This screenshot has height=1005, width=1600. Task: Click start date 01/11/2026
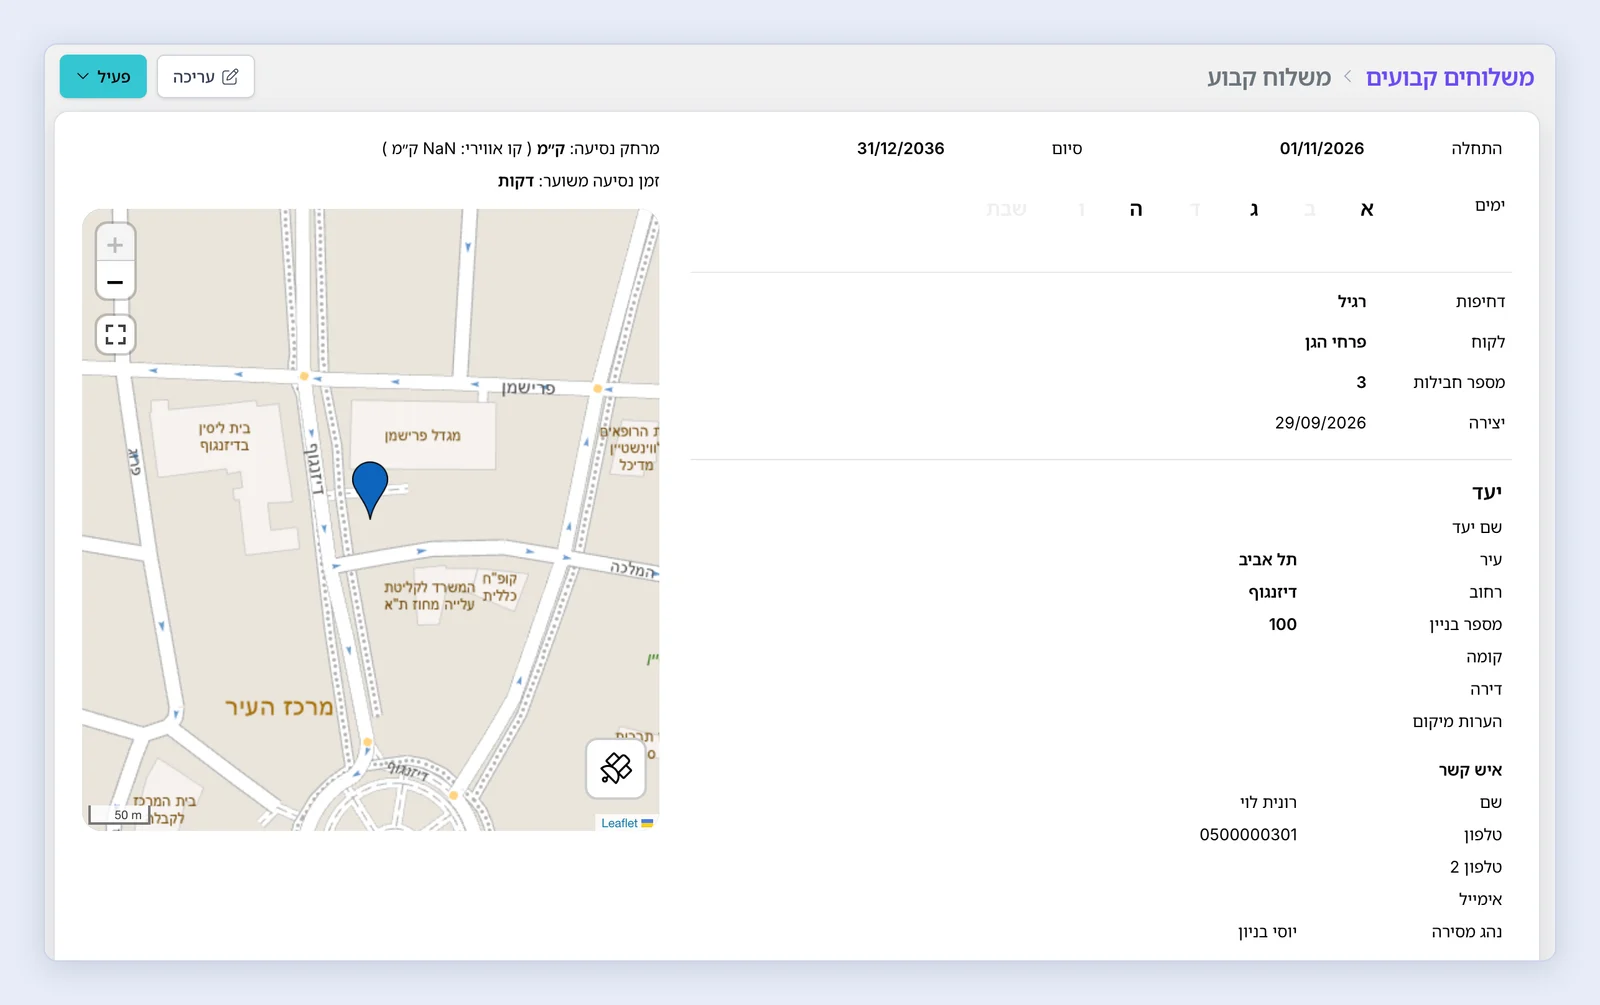(1322, 148)
